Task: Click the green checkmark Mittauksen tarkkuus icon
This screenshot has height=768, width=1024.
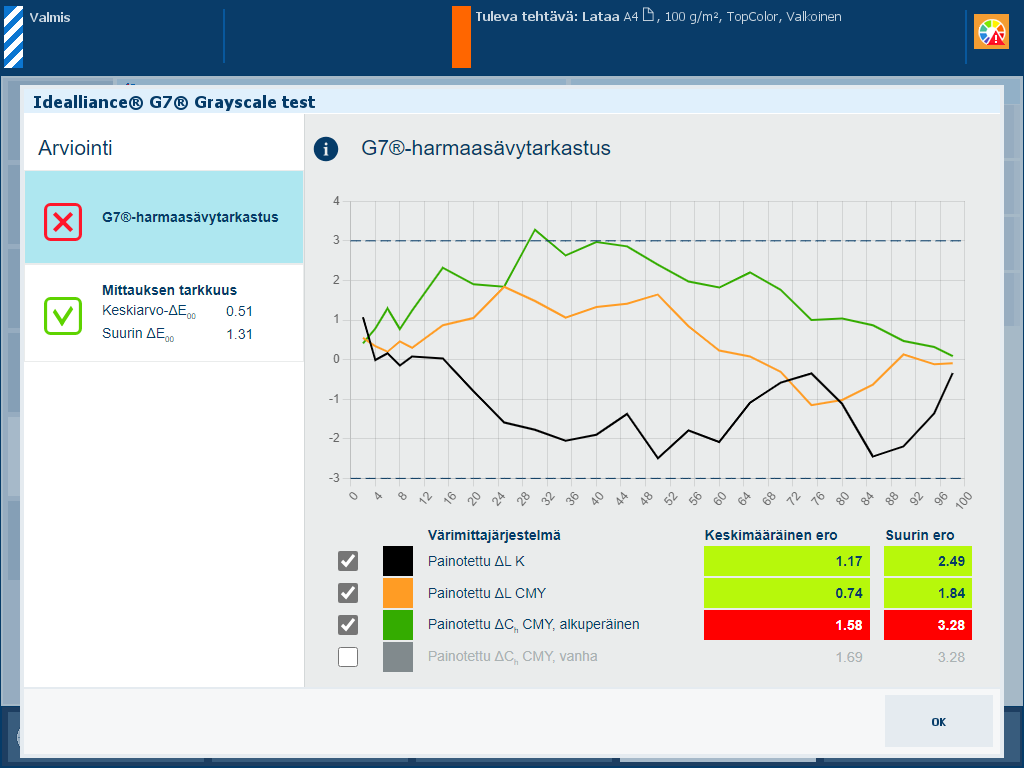Action: 63,316
